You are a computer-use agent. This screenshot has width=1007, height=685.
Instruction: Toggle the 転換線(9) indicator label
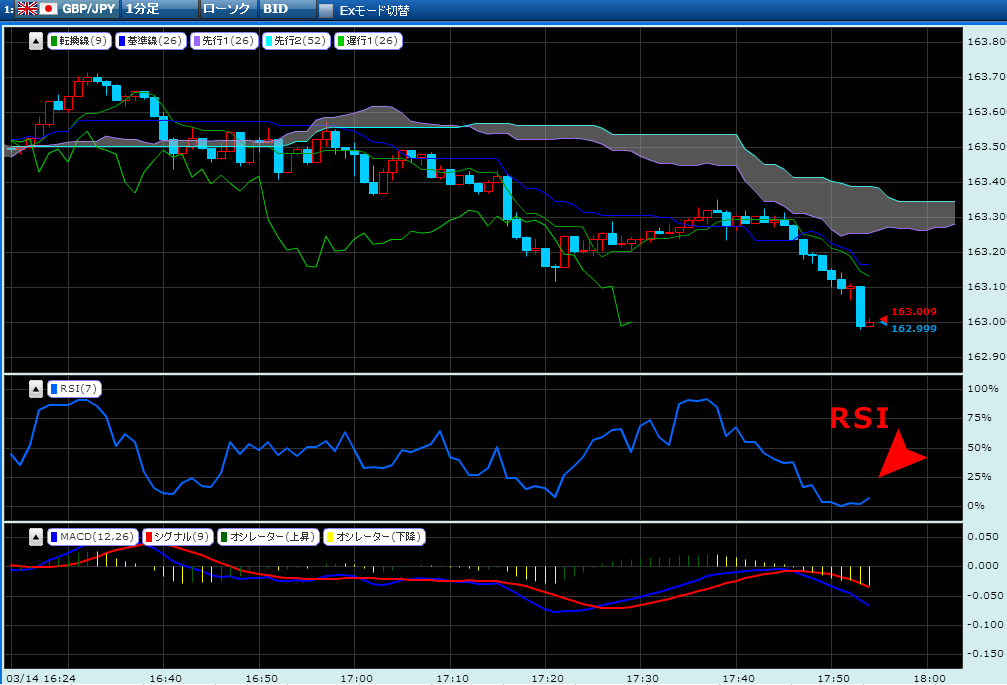79,41
